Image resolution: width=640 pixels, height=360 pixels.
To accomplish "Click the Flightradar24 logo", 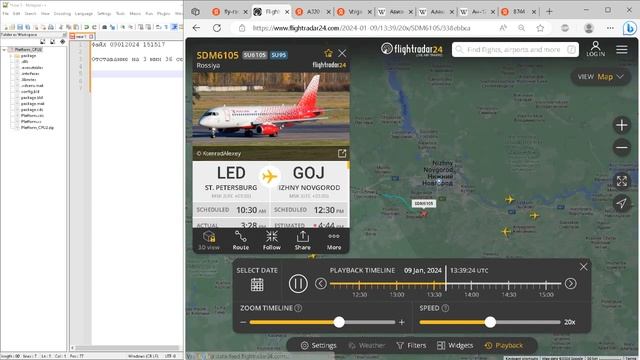I will pyautogui.click(x=411, y=49).
